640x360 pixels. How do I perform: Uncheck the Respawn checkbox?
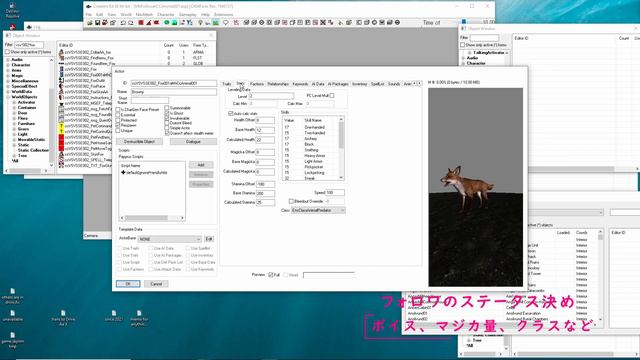pos(118,125)
